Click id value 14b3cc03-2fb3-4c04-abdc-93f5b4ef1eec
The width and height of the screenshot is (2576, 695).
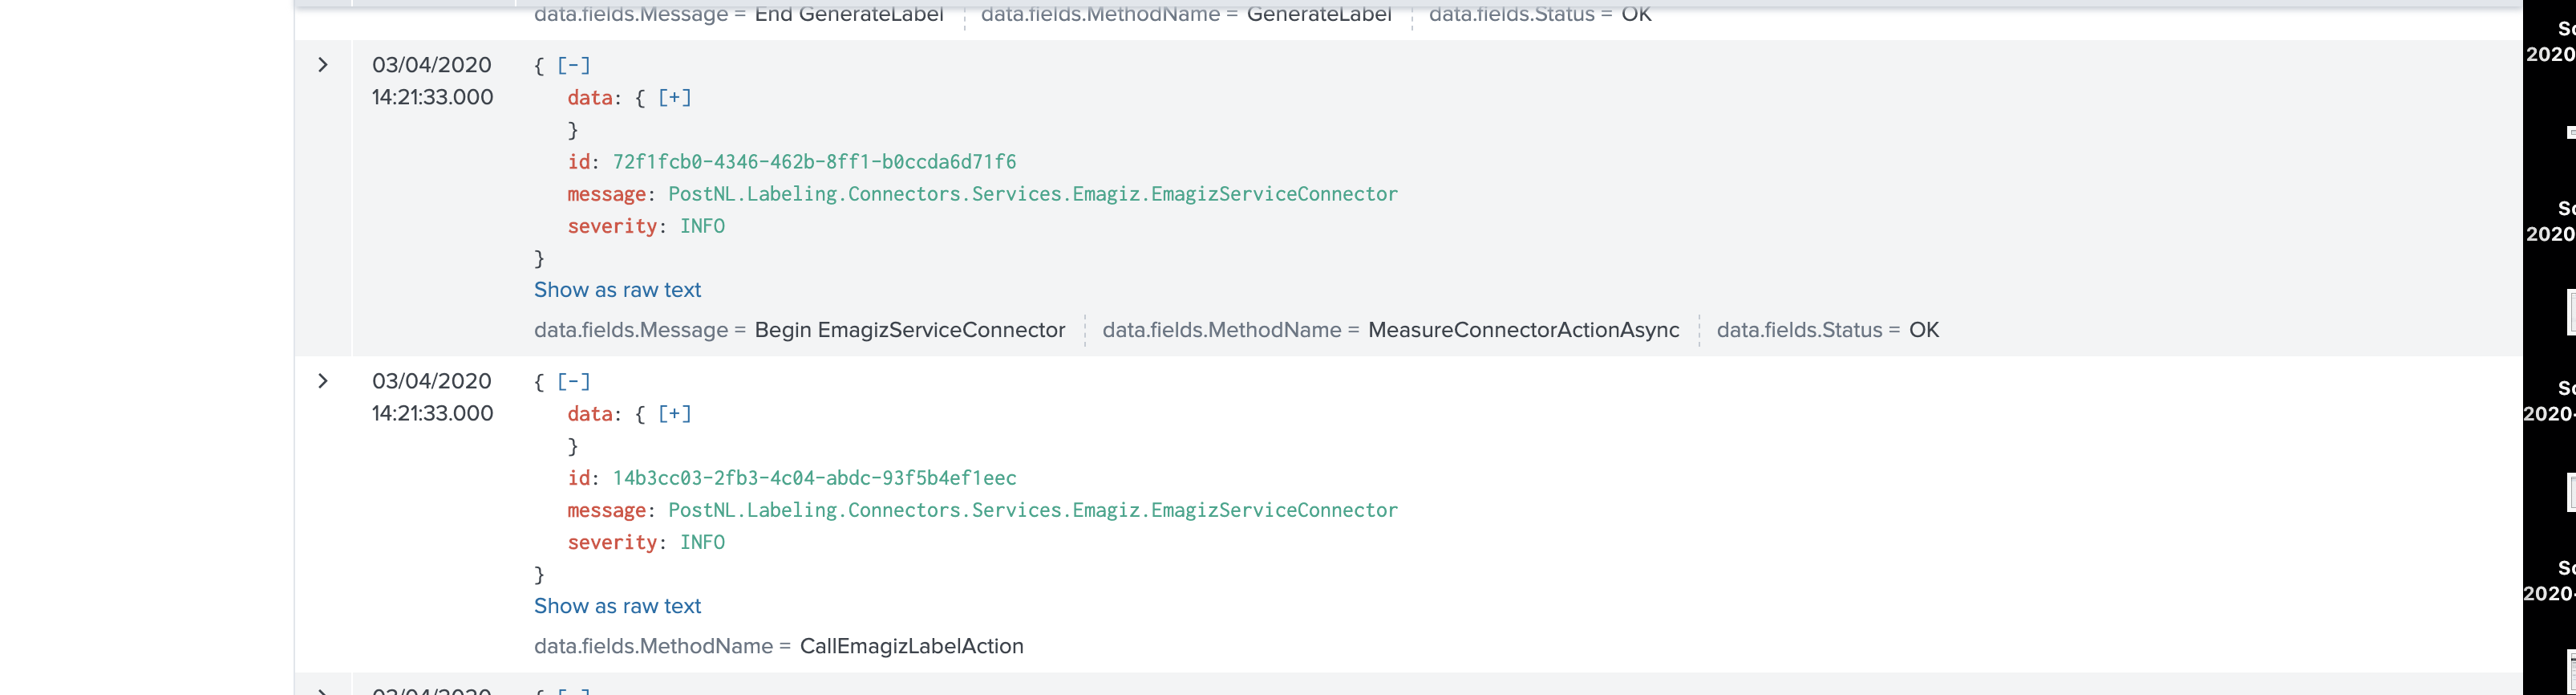tap(814, 478)
